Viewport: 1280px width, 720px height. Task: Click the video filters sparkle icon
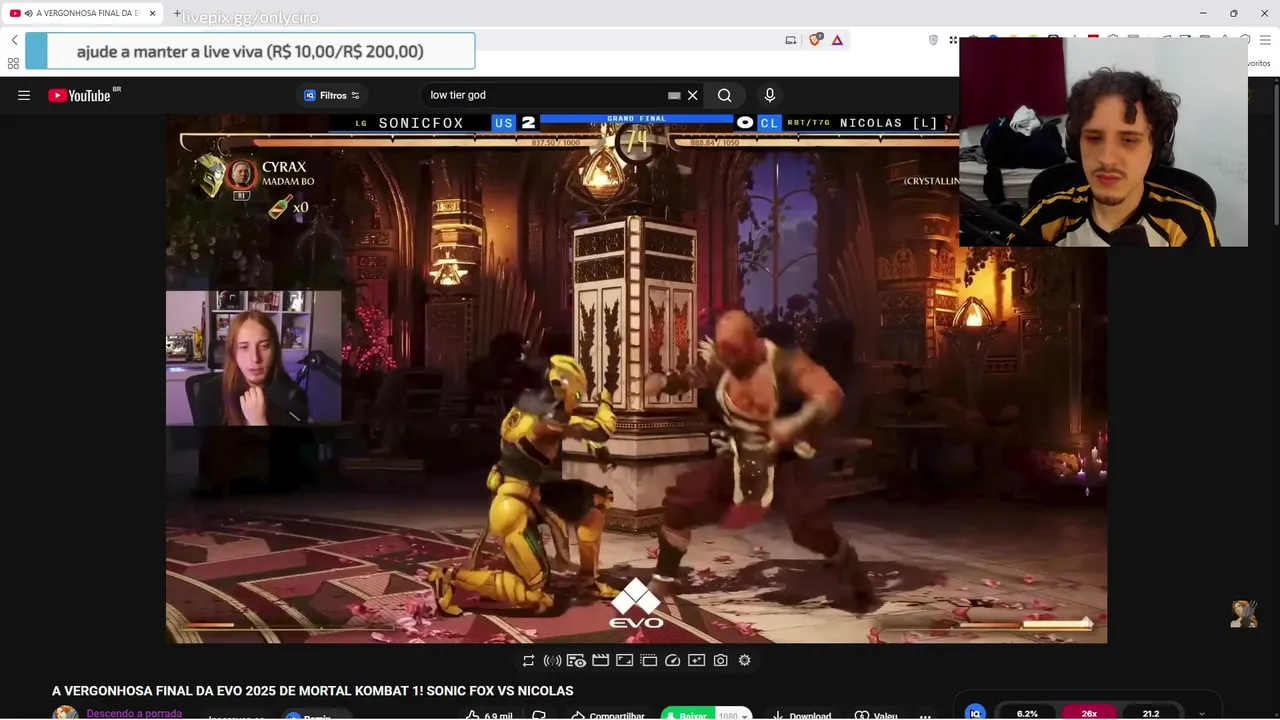coord(696,660)
